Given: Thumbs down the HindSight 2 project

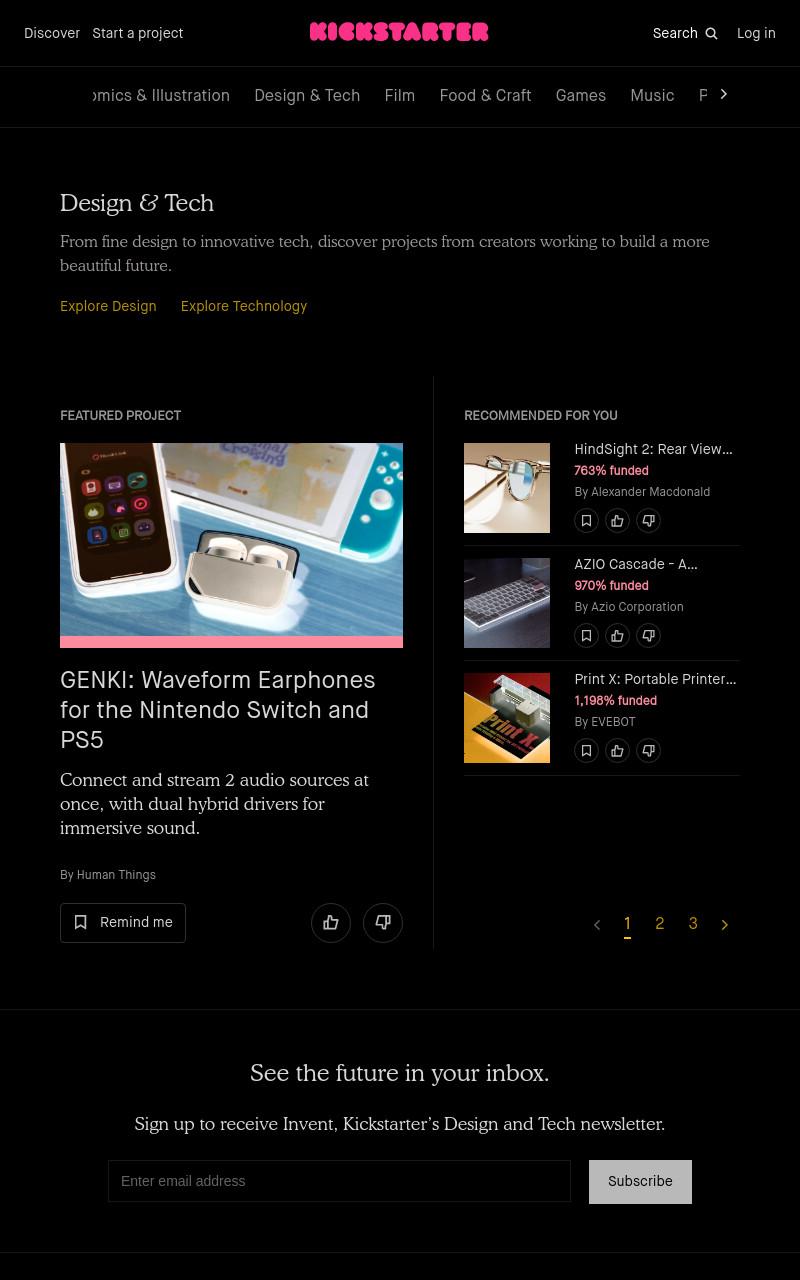Looking at the screenshot, I should (x=649, y=521).
